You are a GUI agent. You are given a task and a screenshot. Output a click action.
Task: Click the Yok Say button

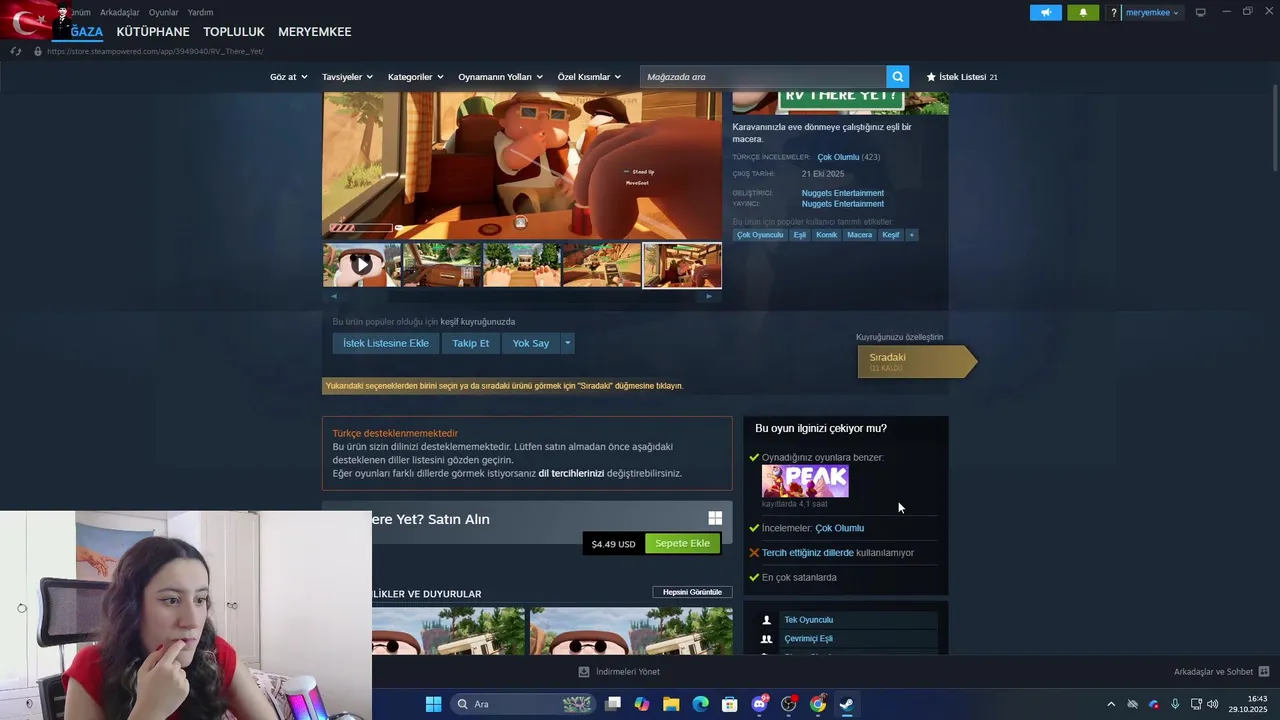click(x=531, y=343)
